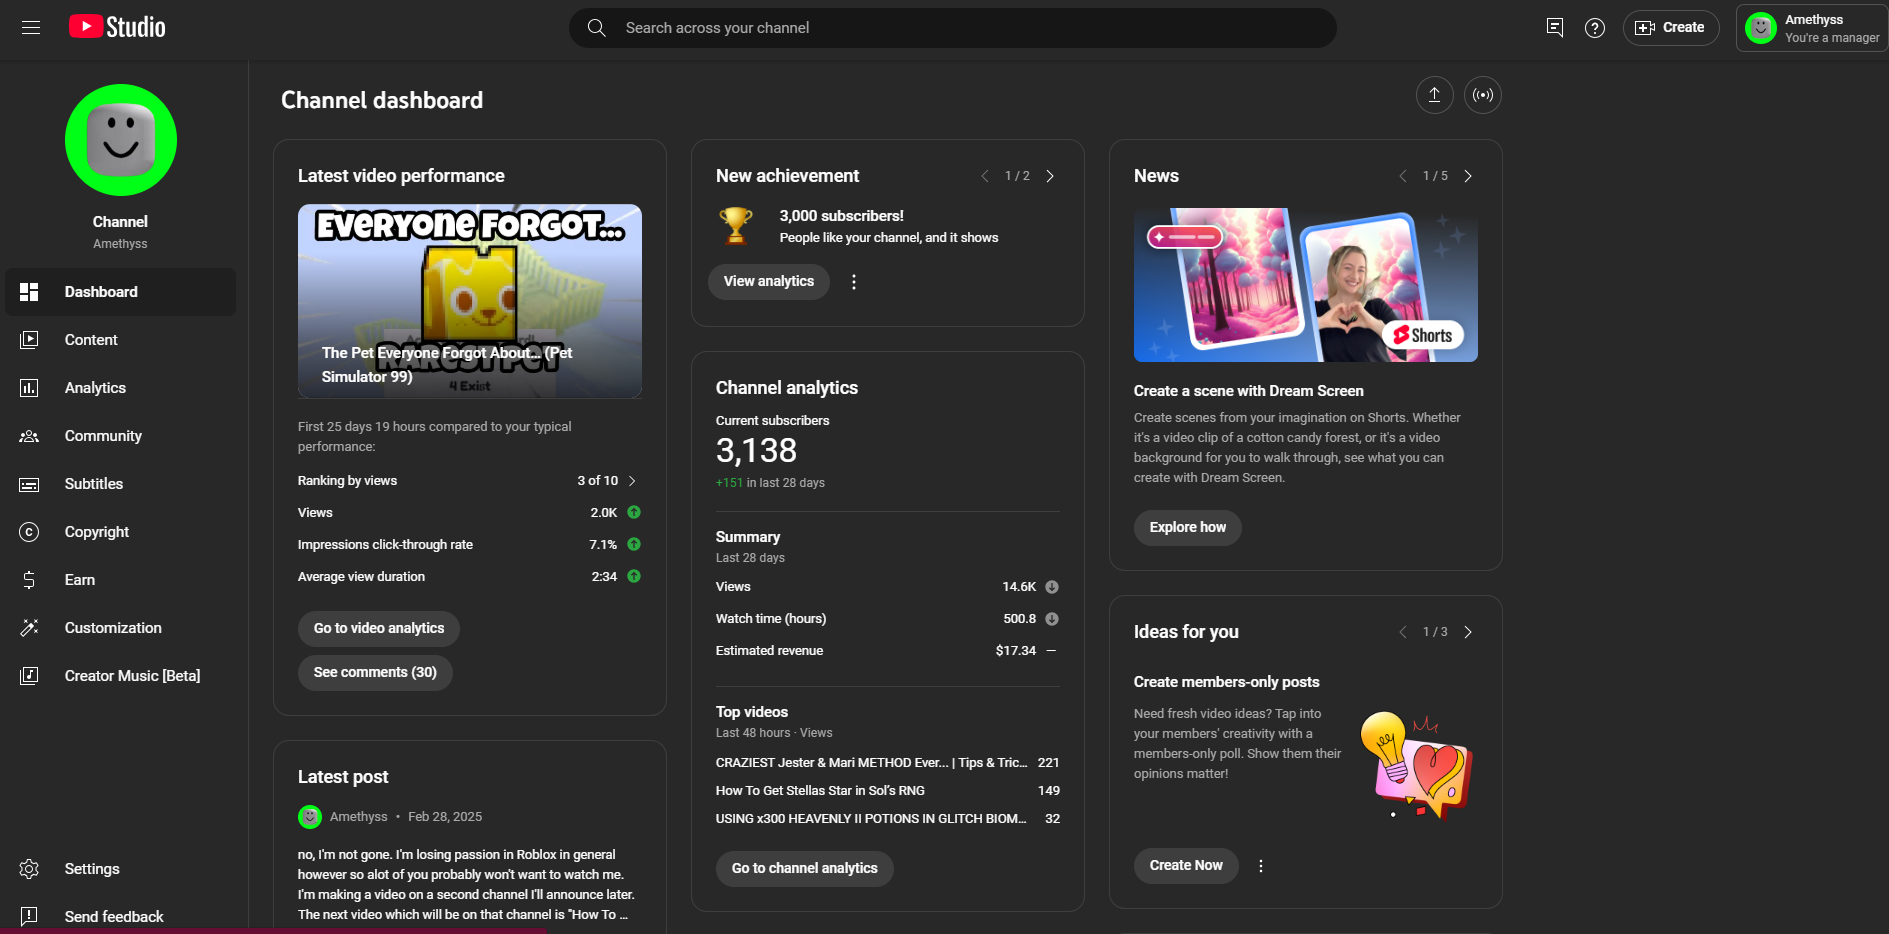Click Watch time (hours) 500.8 value
The image size is (1889, 934).
click(1019, 619)
